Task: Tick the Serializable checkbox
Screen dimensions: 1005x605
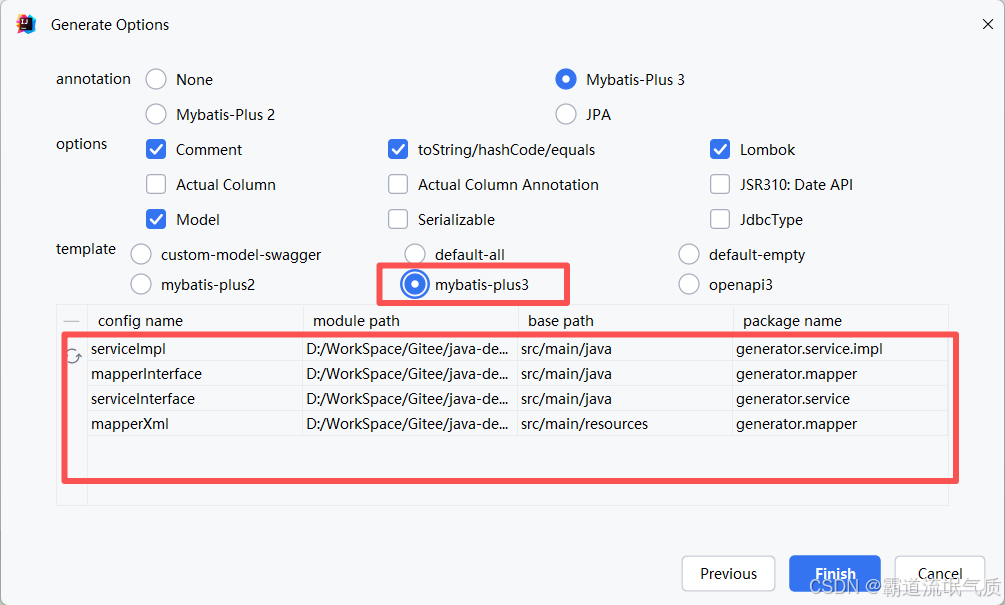Action: pyautogui.click(x=398, y=220)
